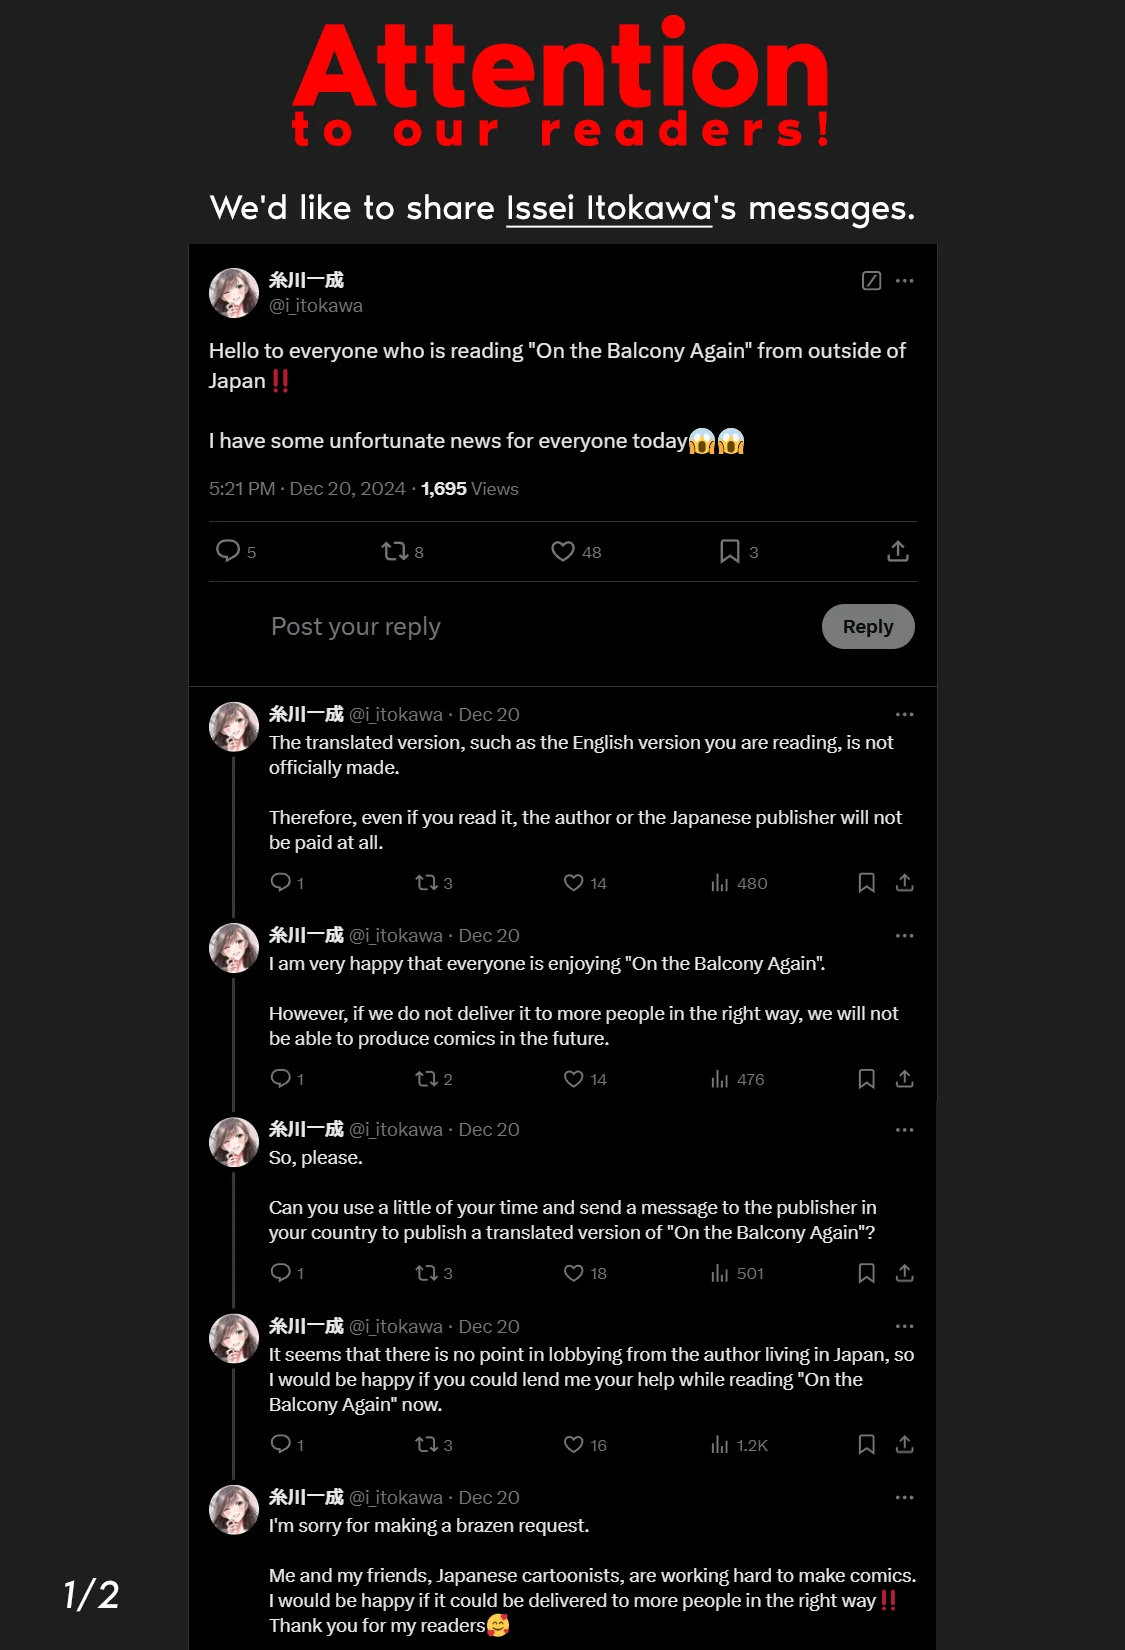Repost the 'So, please.' reply
1125x1650 pixels.
pos(426,1273)
